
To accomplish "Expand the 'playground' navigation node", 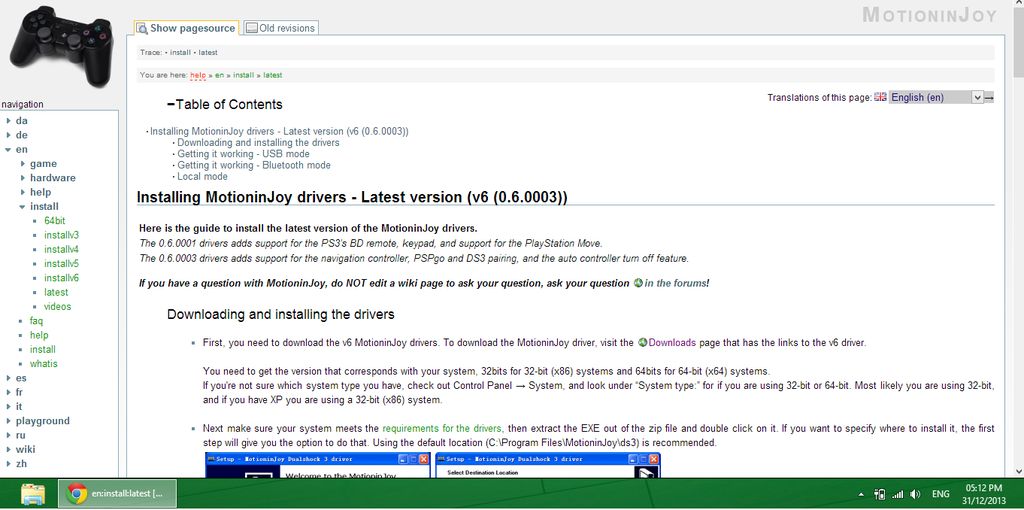I will pos(8,421).
